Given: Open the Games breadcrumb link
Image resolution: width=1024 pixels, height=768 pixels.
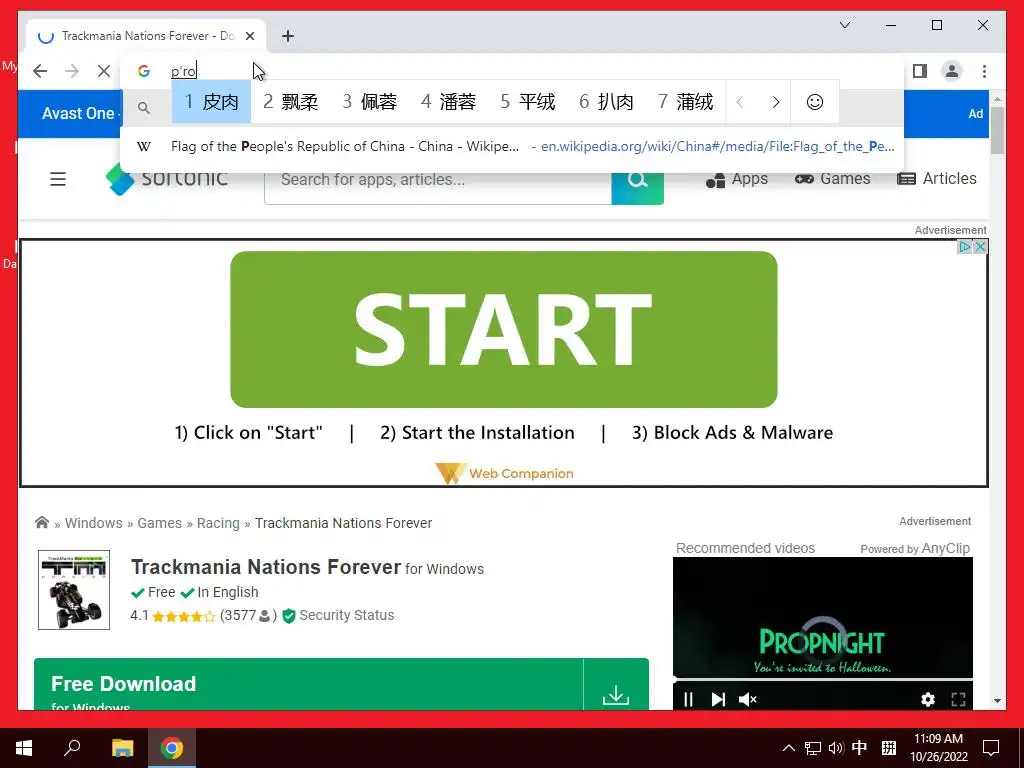Looking at the screenshot, I should click(x=159, y=523).
